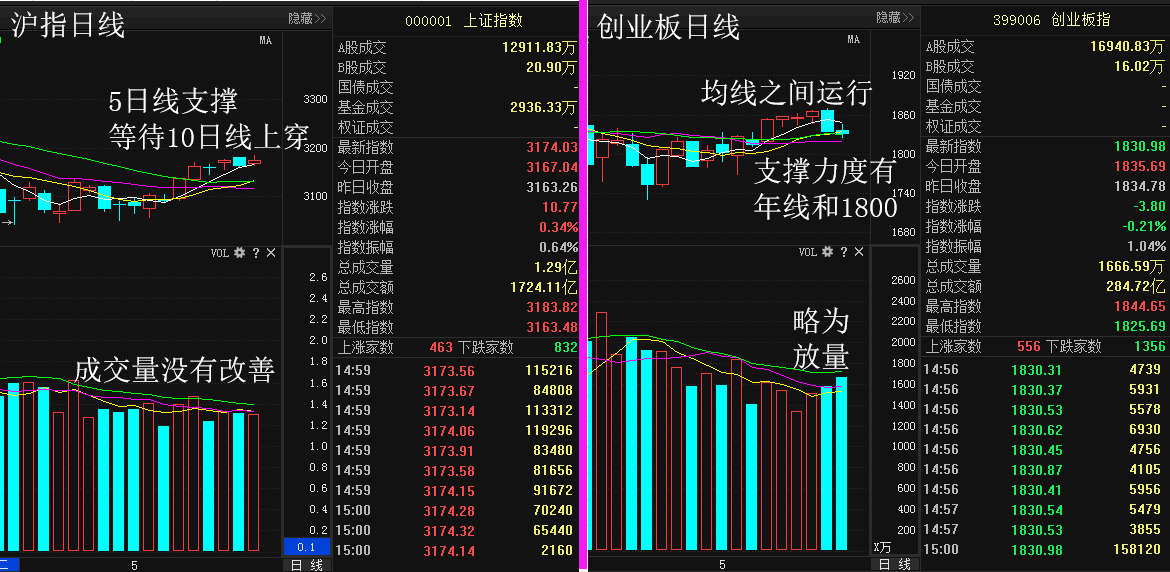Select 总成交量 value 1666.59万
Image resolution: width=1170 pixels, height=572 pixels.
click(x=1131, y=266)
